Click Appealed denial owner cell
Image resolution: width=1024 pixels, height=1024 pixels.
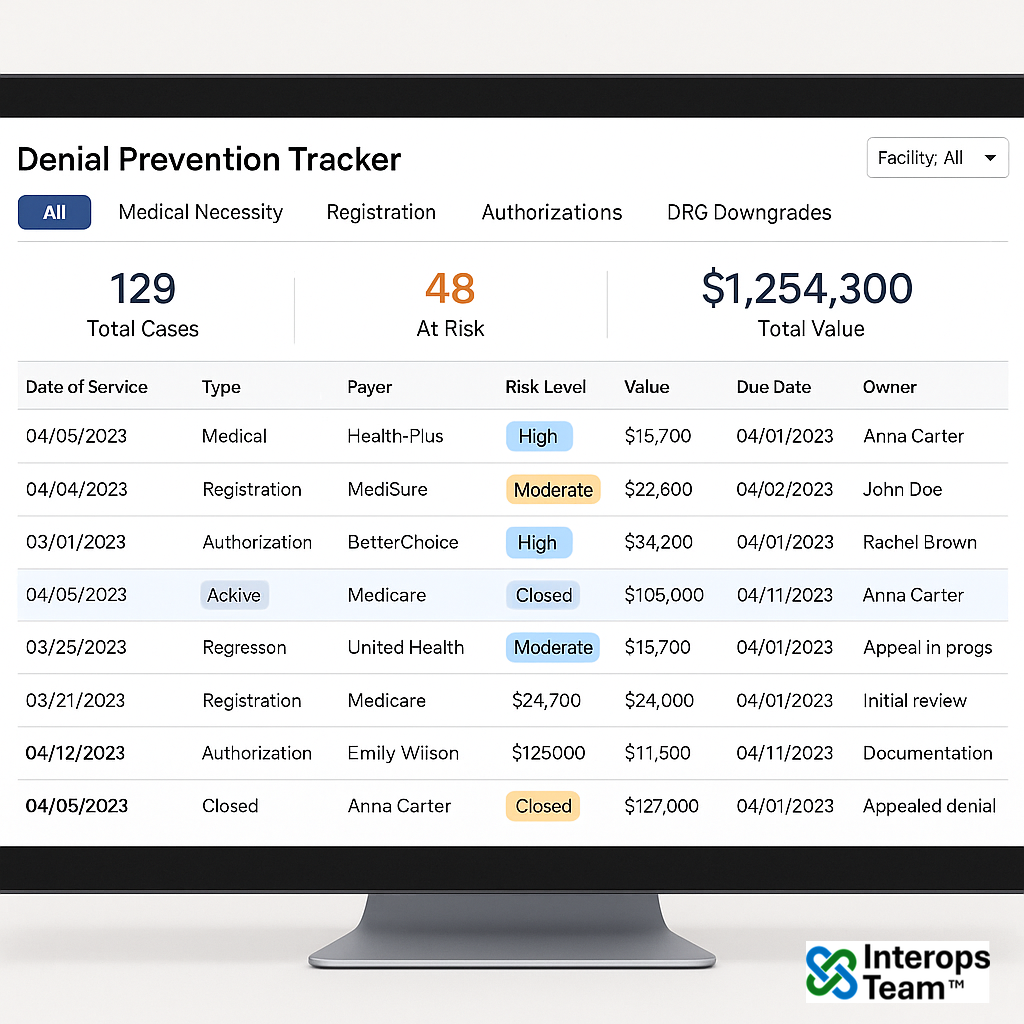point(929,806)
